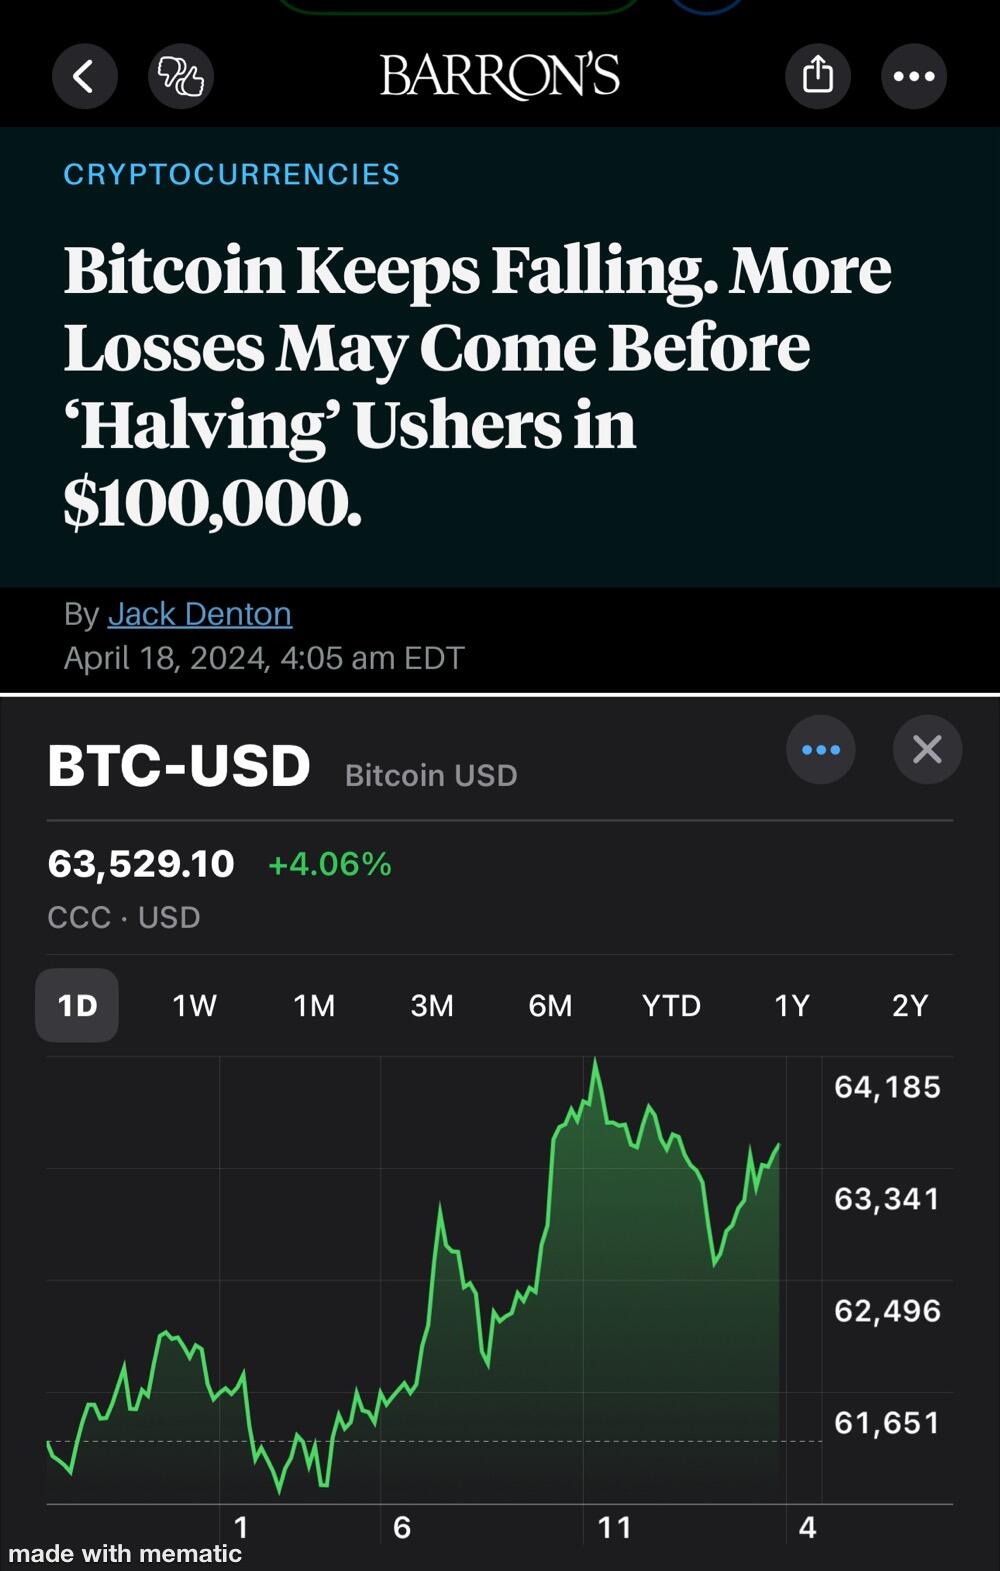
Task: Tap the back arrow in Barron's header
Action: 85,76
